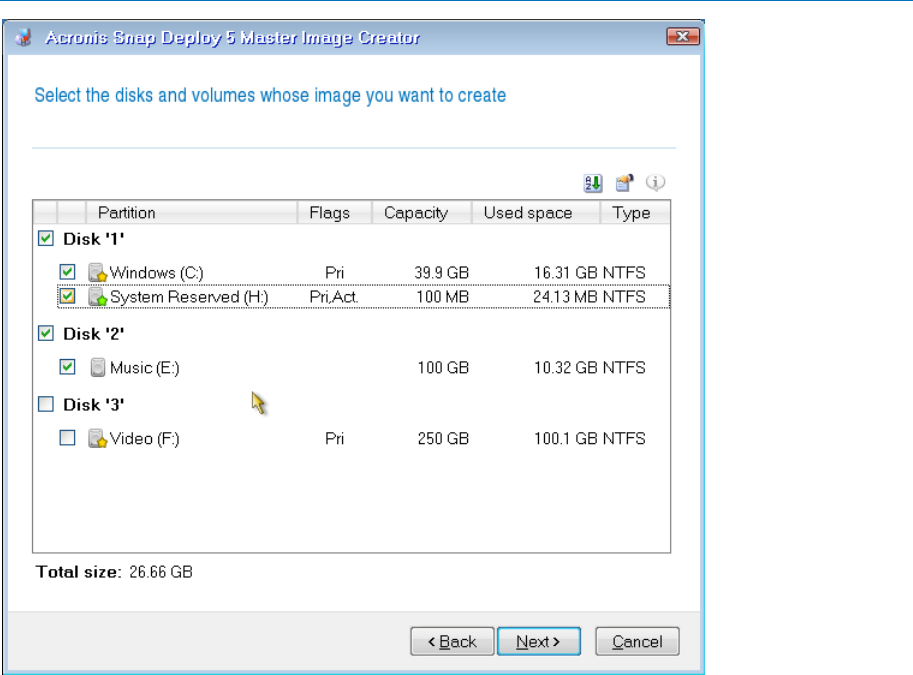Uncheck the Music (E:) checkbox
This screenshot has width=913, height=675.
coord(68,367)
